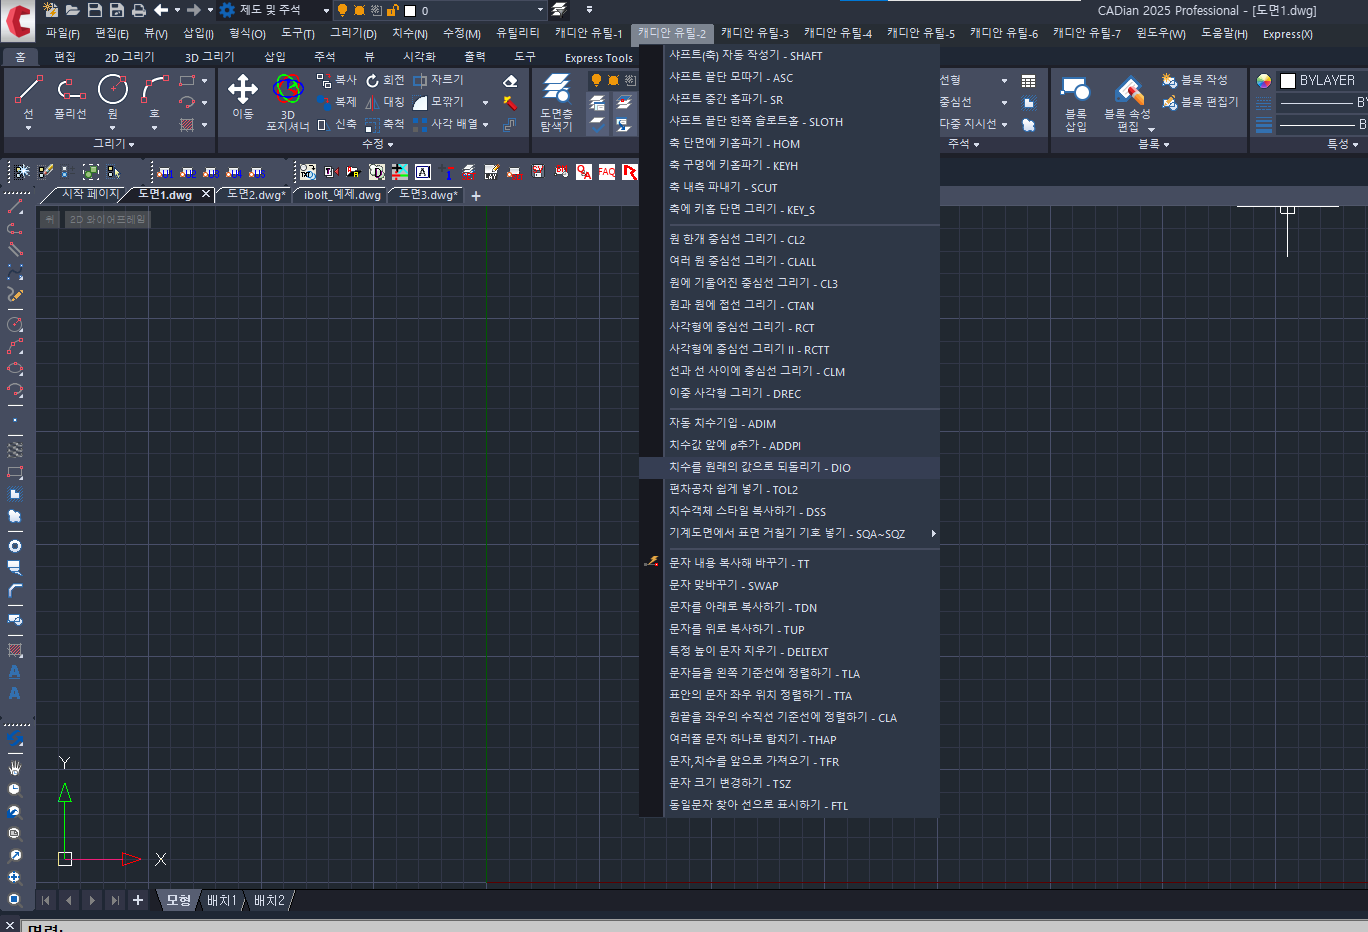Choose the DIO dimension restore menu item

[x=760, y=467]
